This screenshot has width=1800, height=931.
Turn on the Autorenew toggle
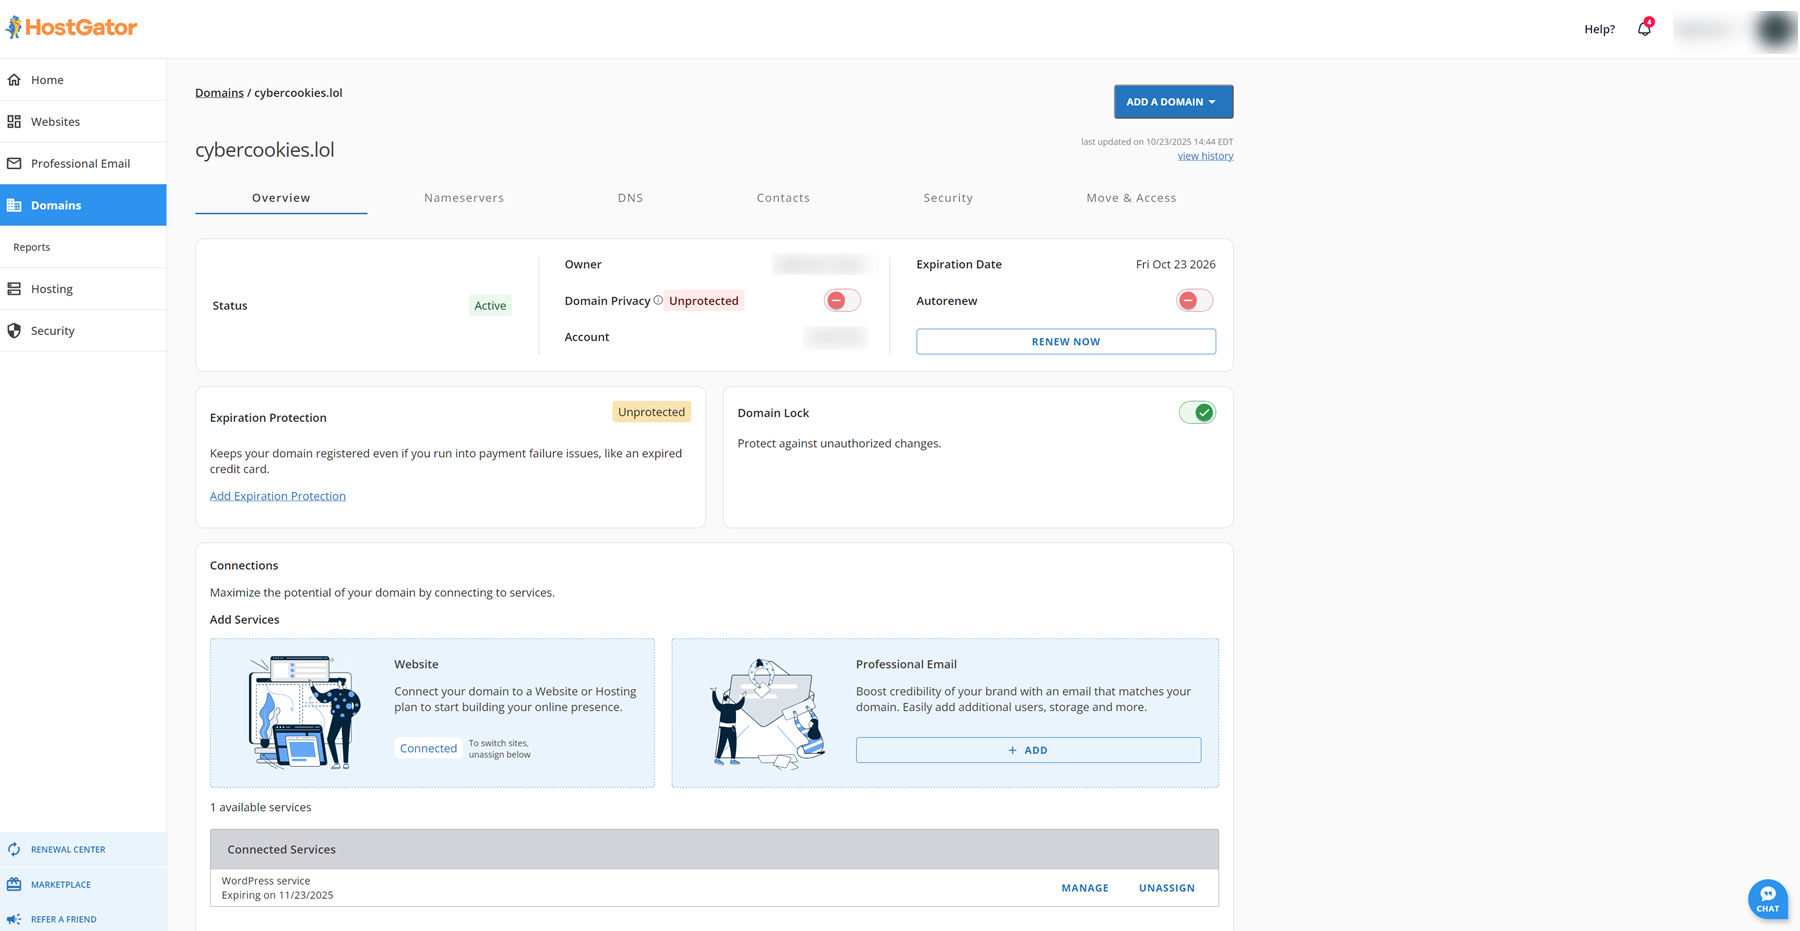1193,301
